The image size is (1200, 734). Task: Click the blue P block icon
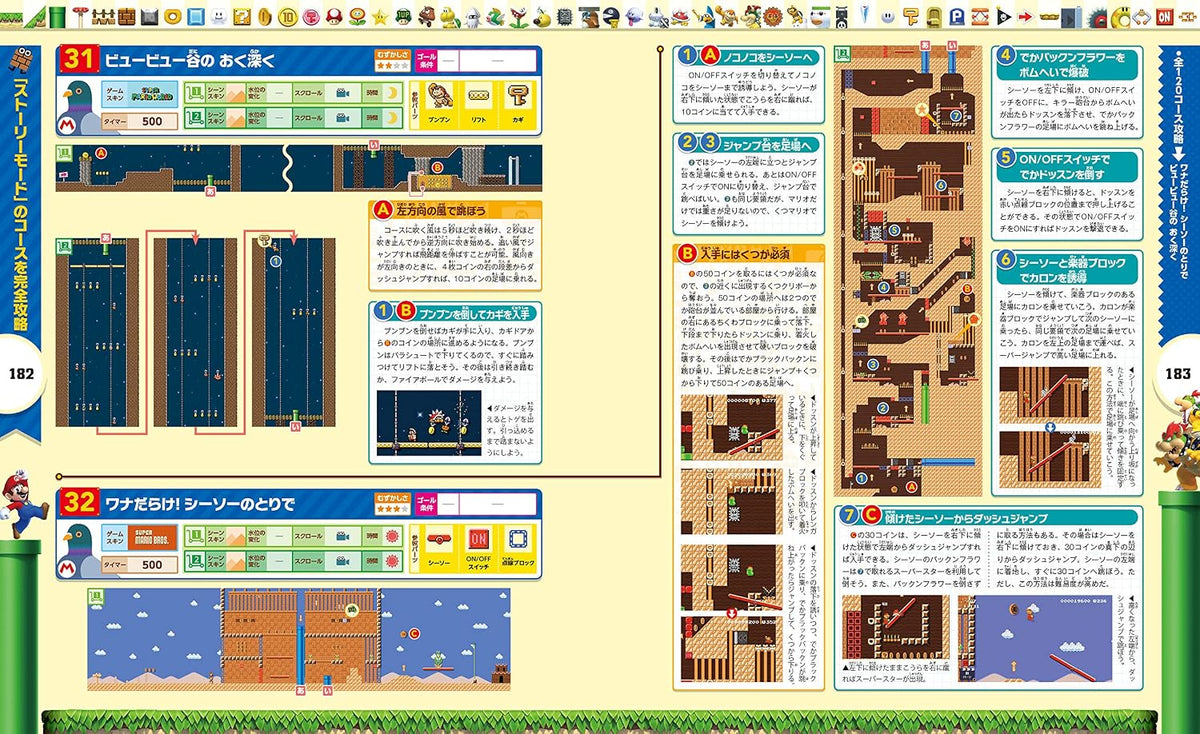click(956, 17)
